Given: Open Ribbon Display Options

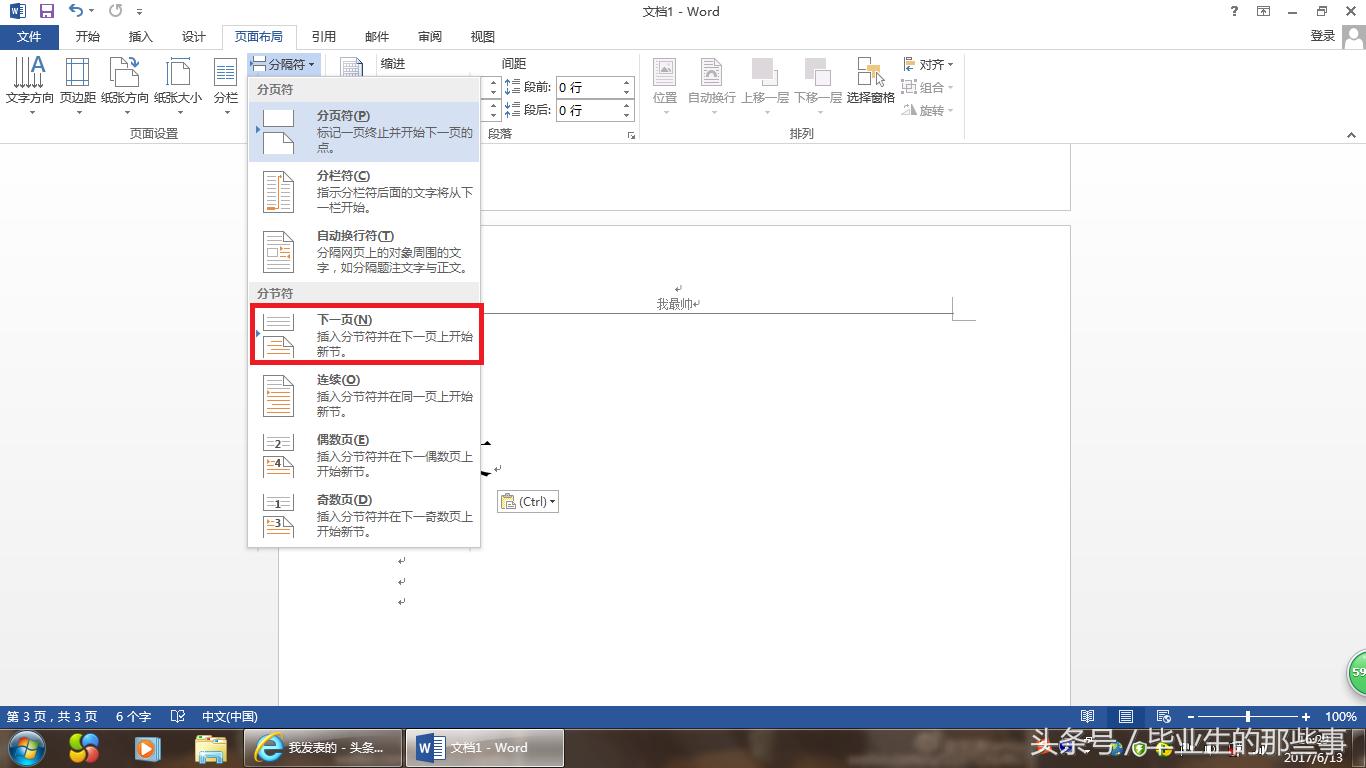Looking at the screenshot, I should [1264, 11].
